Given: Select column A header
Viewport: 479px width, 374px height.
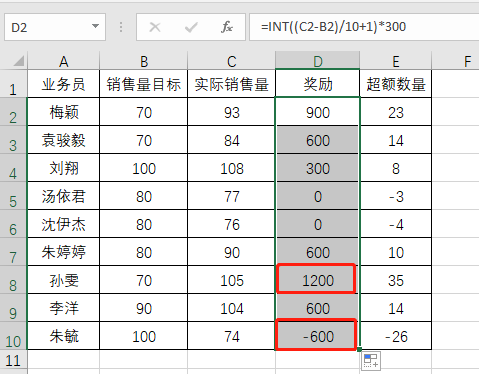Looking at the screenshot, I should click(63, 61).
